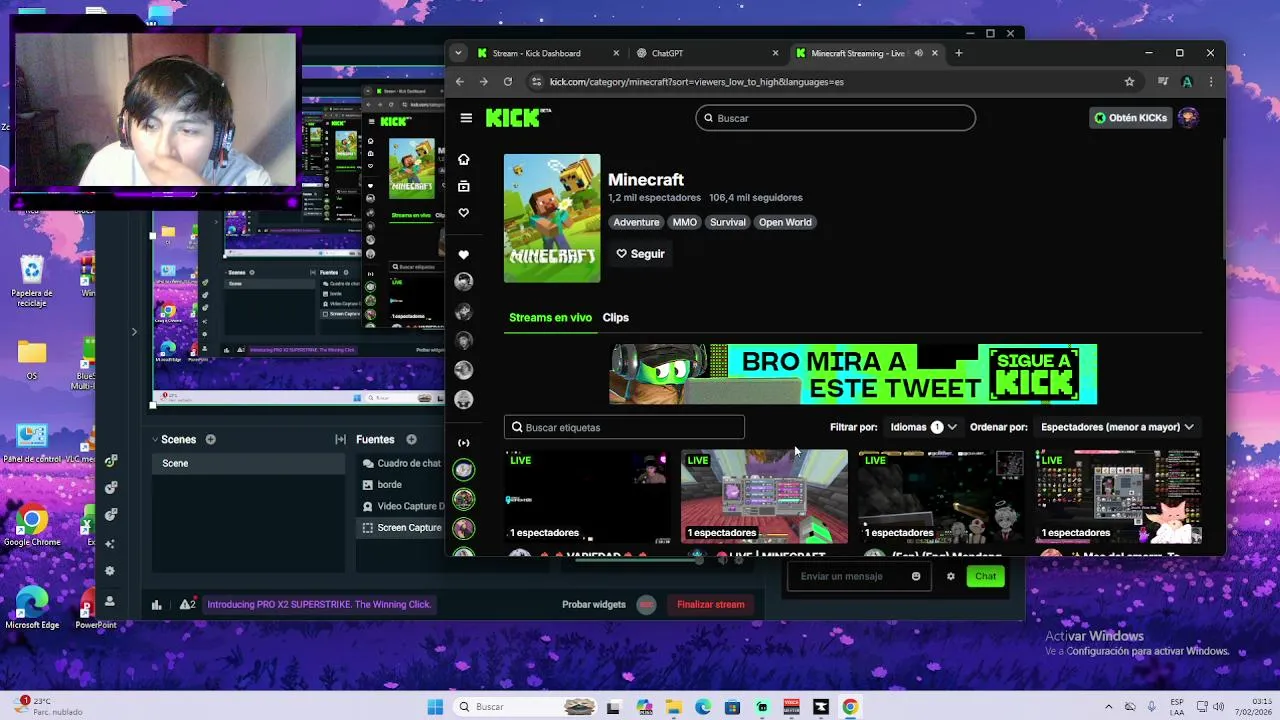This screenshot has width=1280, height=720.
Task: Click the Windows Start button
Action: tap(435, 707)
